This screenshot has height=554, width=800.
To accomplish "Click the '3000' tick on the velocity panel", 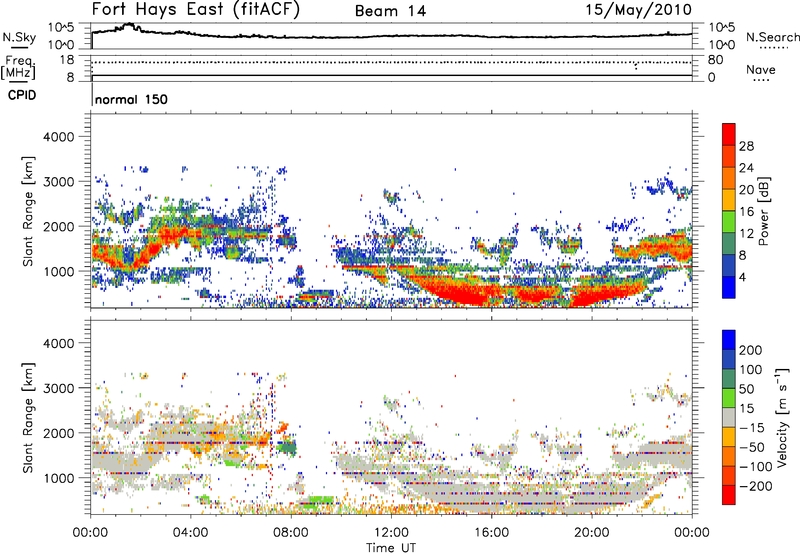I will (x=59, y=388).
